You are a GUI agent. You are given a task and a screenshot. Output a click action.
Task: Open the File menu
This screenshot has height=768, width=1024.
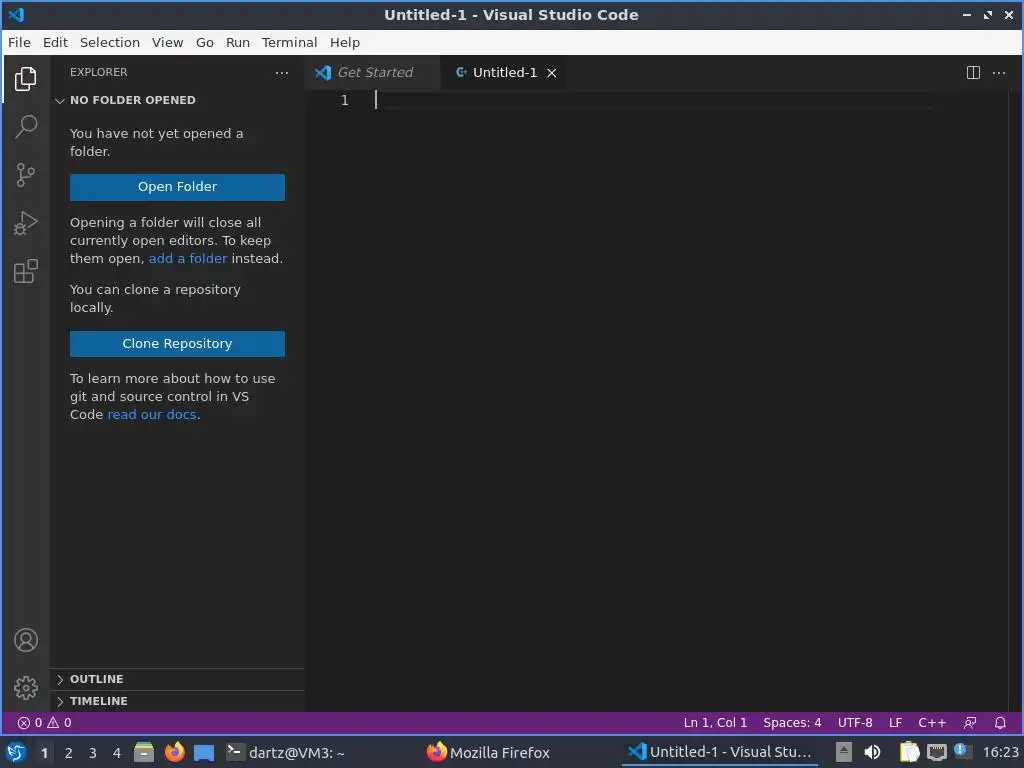(x=19, y=42)
